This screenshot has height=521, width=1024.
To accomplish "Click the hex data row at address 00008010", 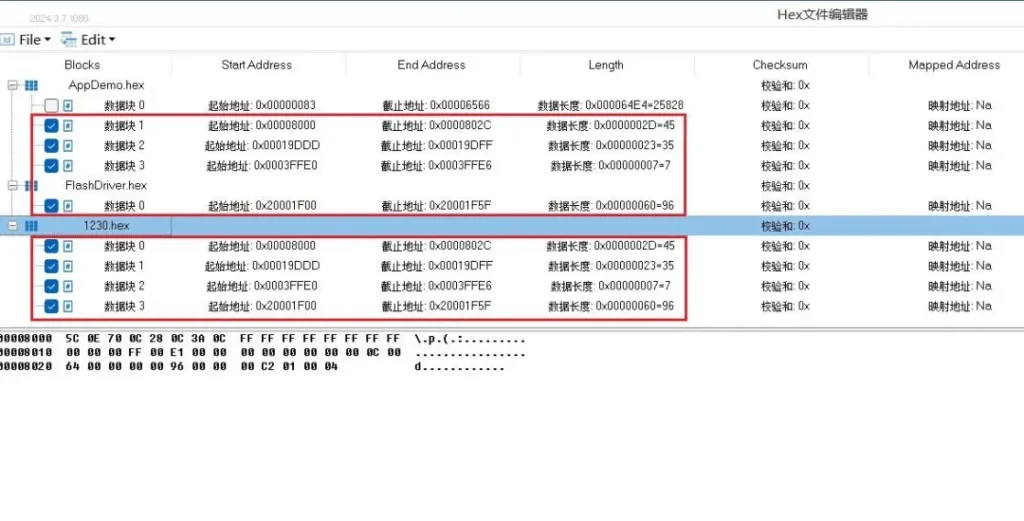I will pos(200,353).
